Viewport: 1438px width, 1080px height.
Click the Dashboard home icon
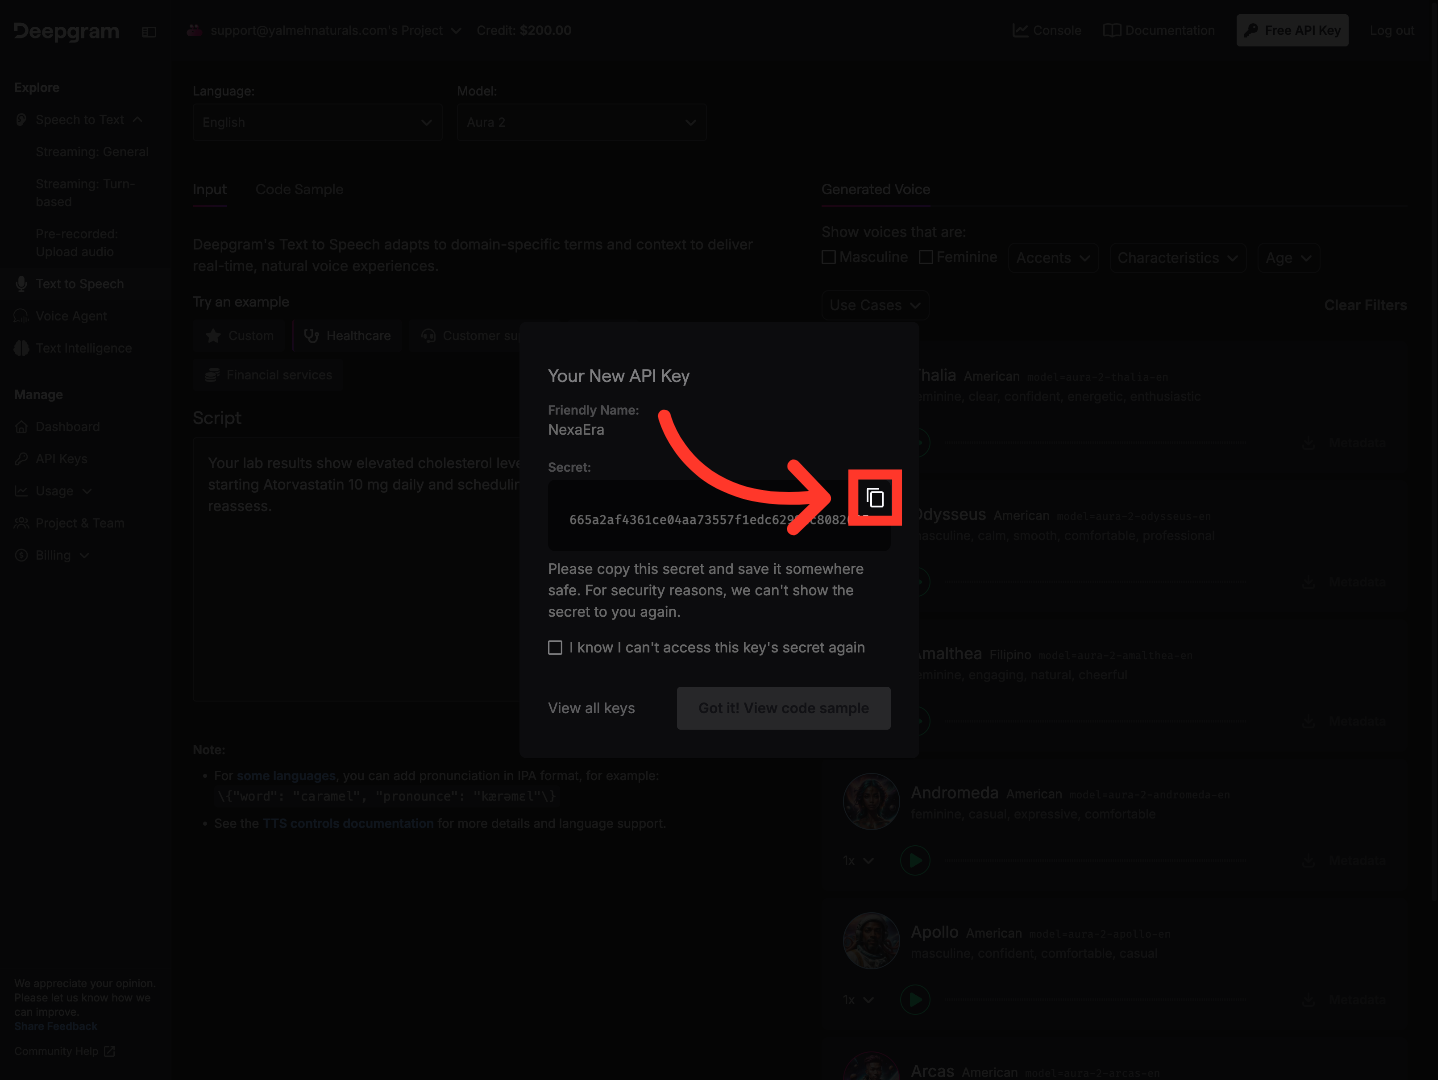(21, 427)
